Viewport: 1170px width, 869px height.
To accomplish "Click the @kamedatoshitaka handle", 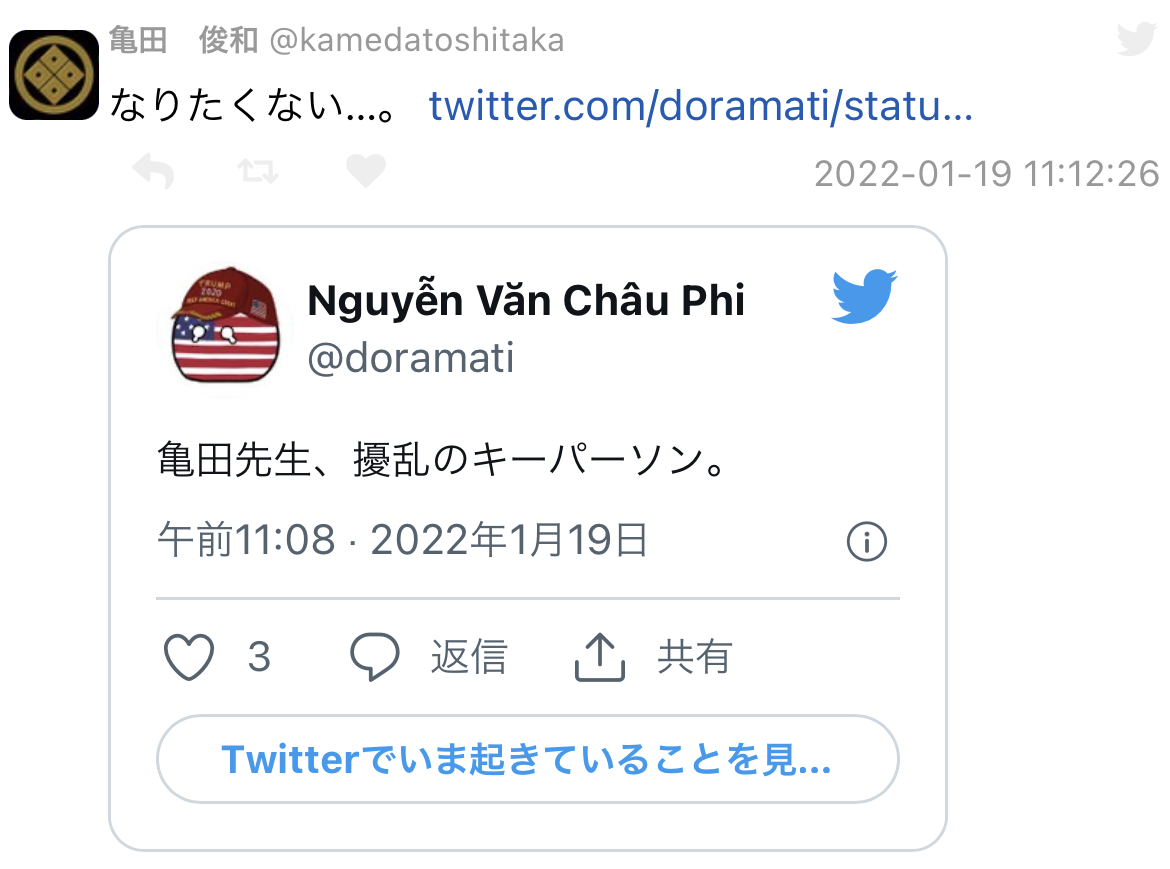I will point(416,40).
